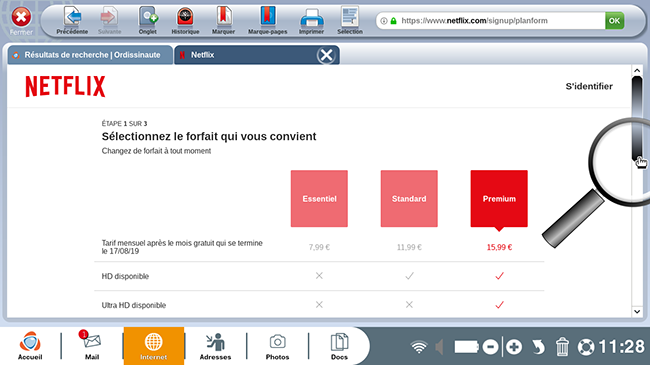Click the page scroll up arrow
The image size is (650, 365).
(637, 71)
